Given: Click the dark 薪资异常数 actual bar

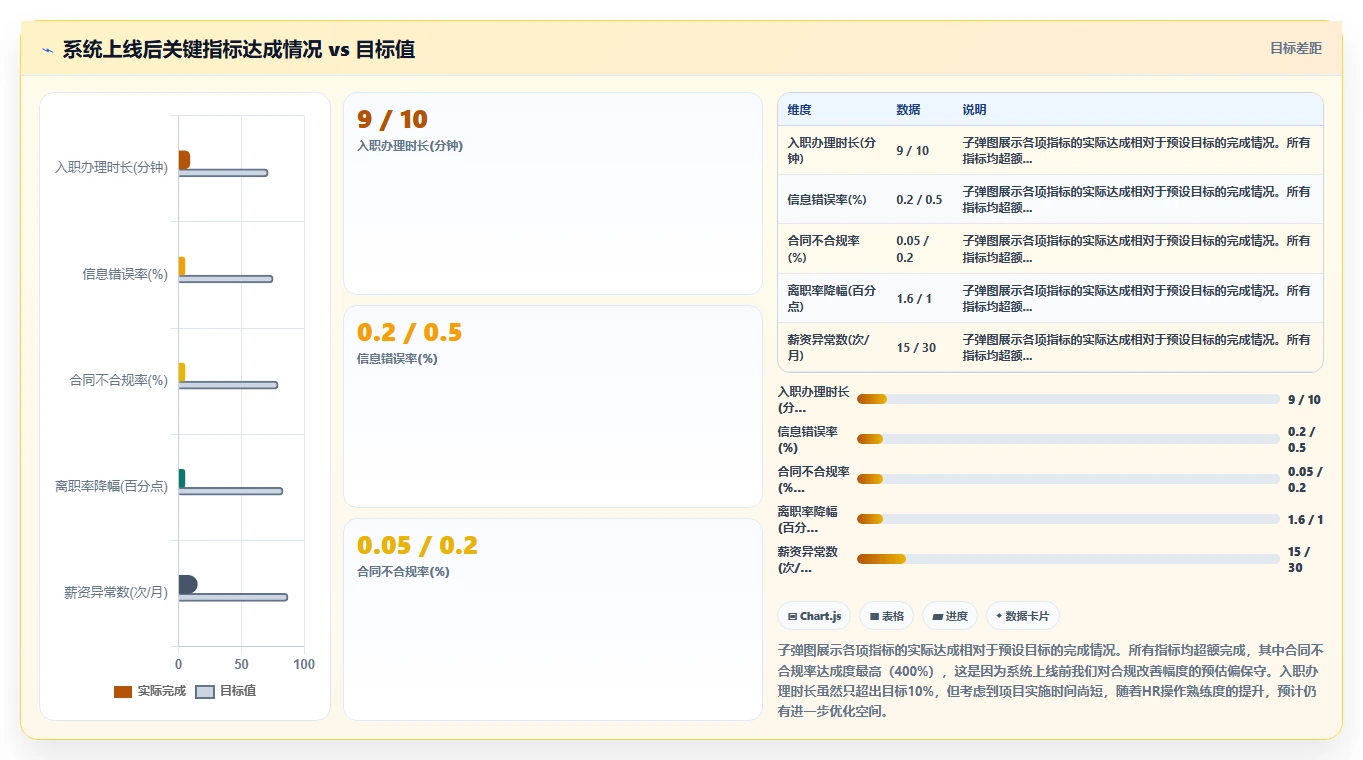Looking at the screenshot, I should tap(188, 584).
